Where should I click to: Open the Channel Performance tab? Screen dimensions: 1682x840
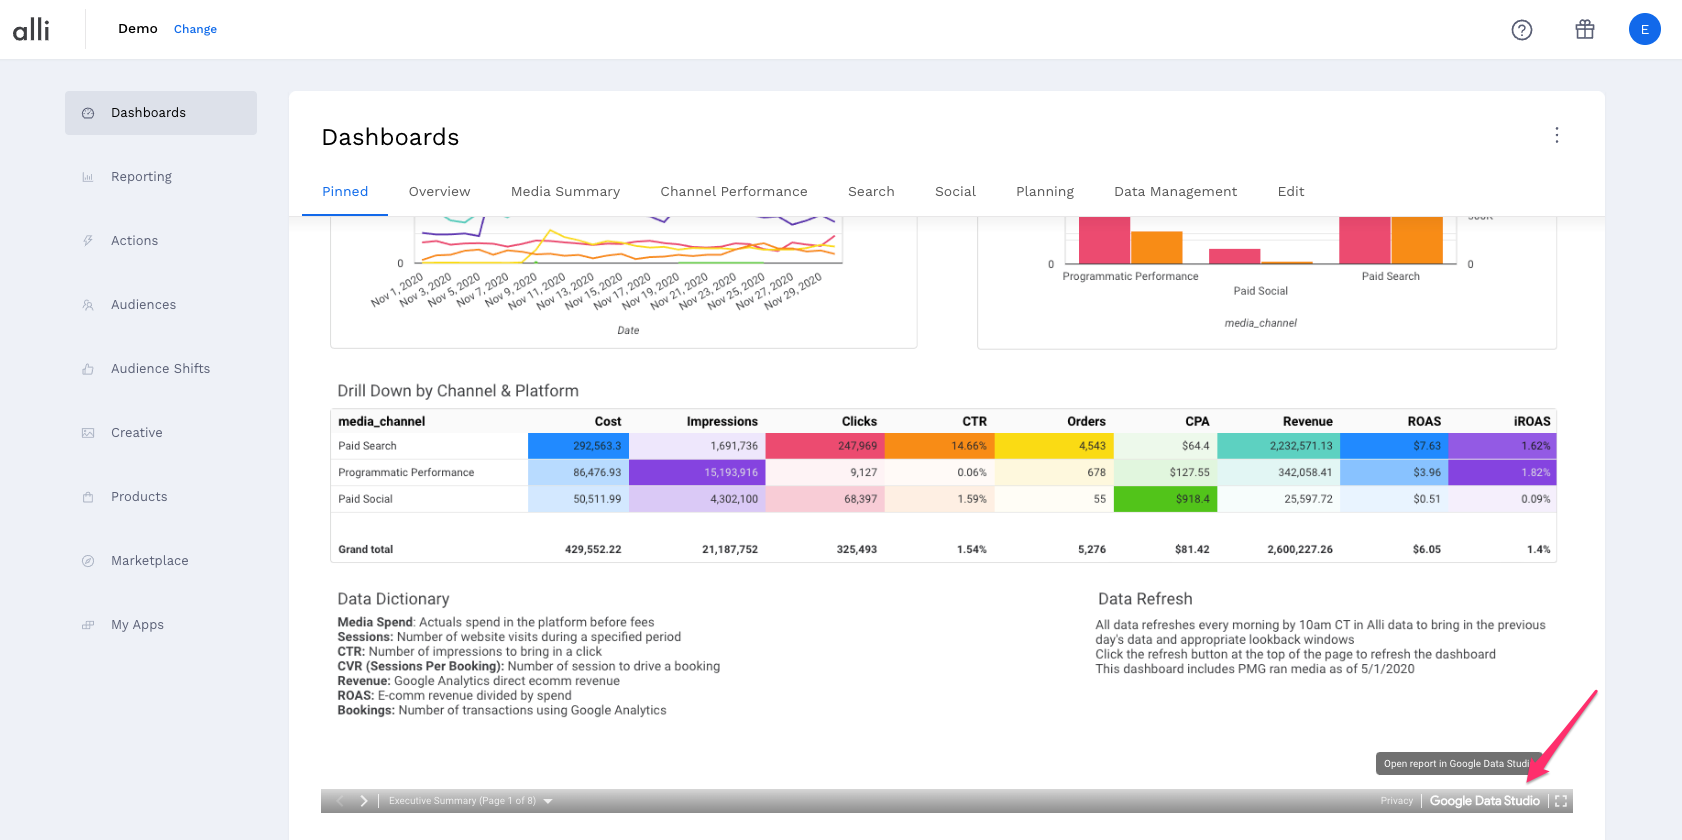tap(733, 192)
